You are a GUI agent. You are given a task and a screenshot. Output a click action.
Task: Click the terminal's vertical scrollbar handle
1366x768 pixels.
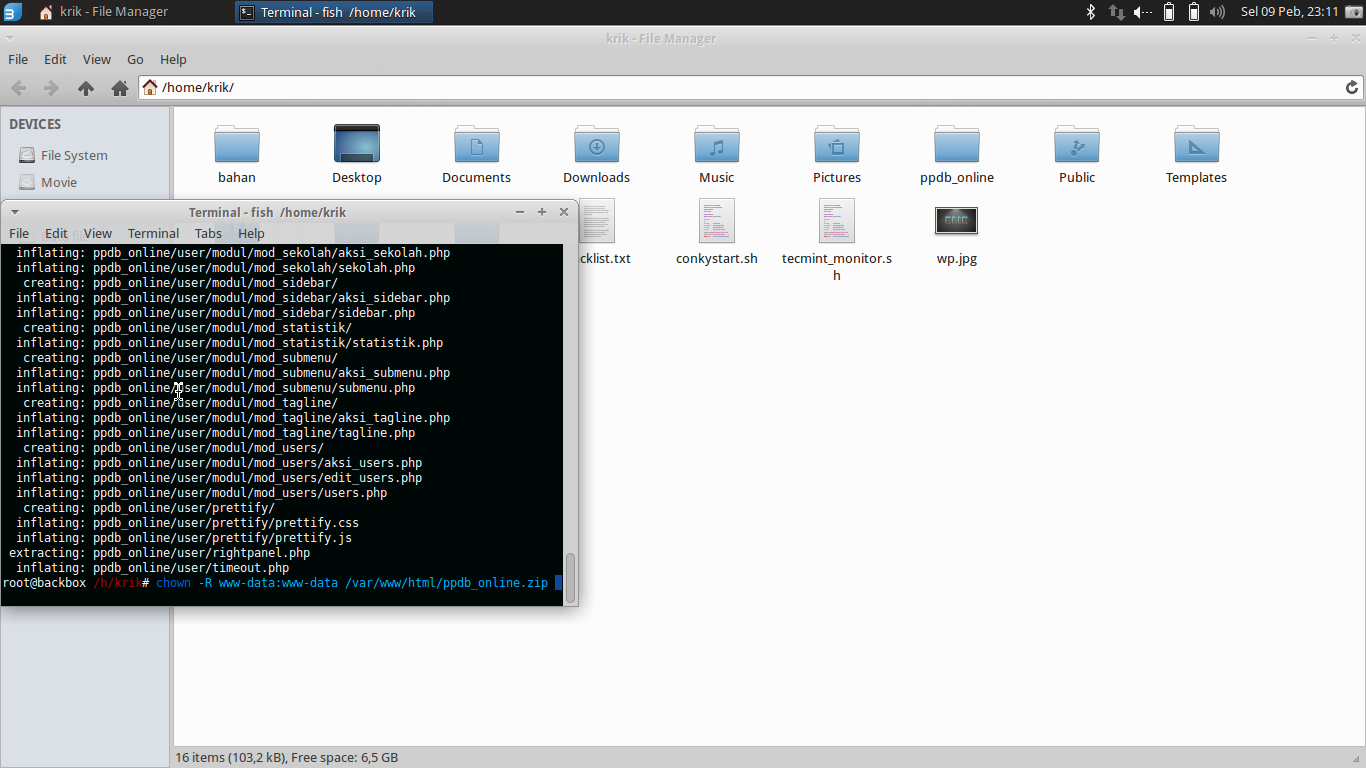click(571, 578)
